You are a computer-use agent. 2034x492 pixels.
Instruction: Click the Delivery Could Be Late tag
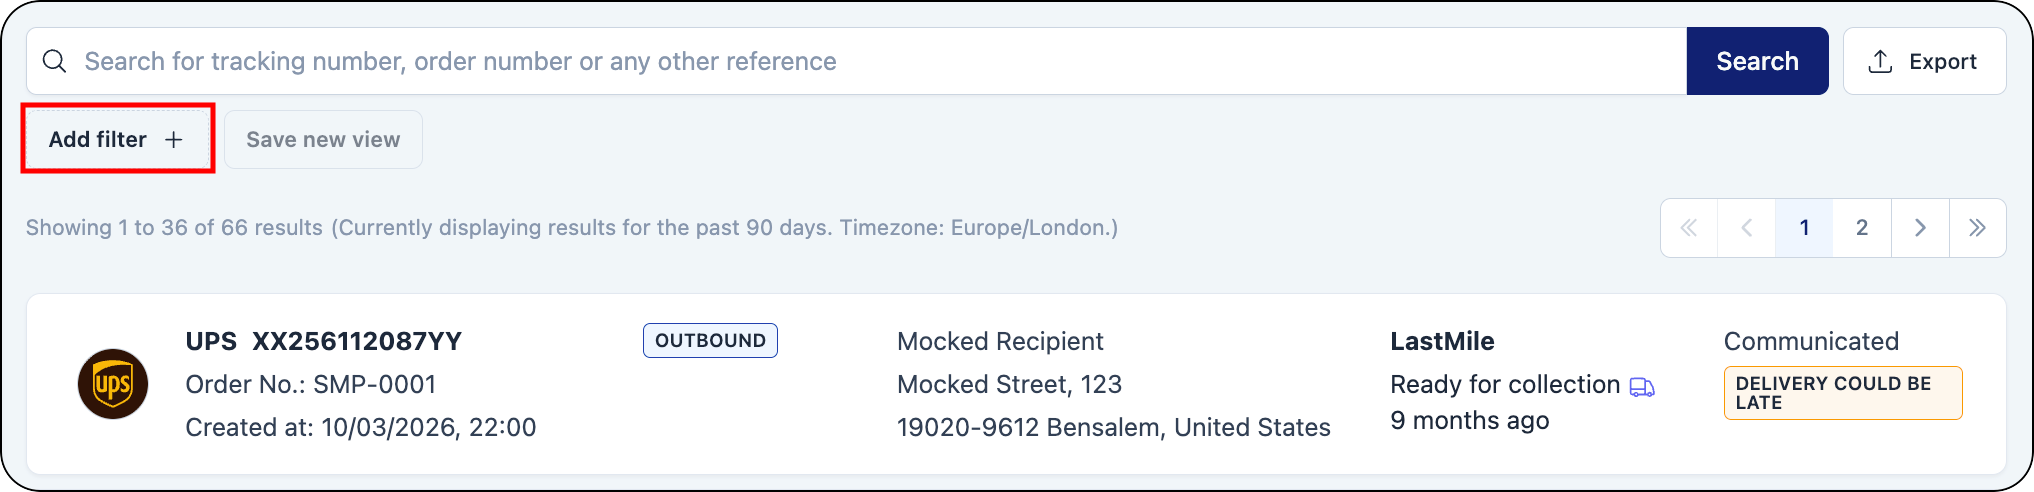(1842, 393)
